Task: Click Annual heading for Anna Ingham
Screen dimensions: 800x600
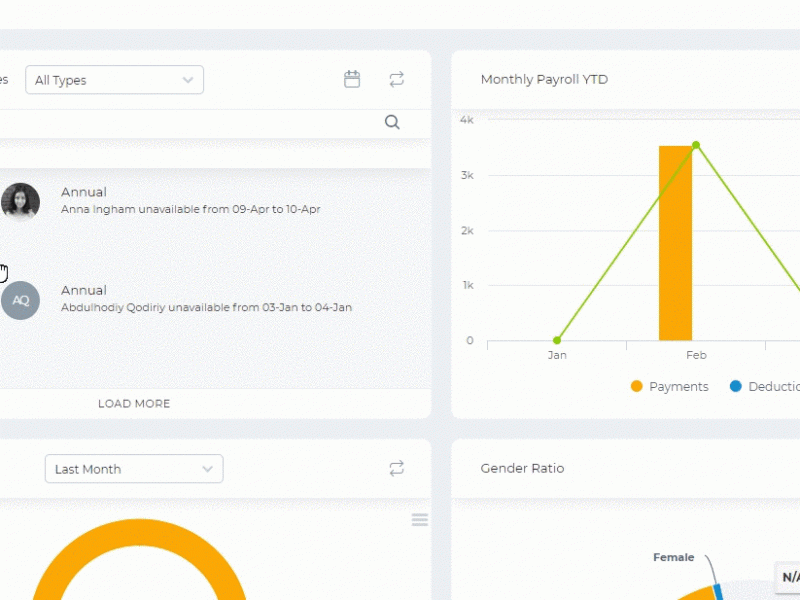Action: [x=84, y=192]
